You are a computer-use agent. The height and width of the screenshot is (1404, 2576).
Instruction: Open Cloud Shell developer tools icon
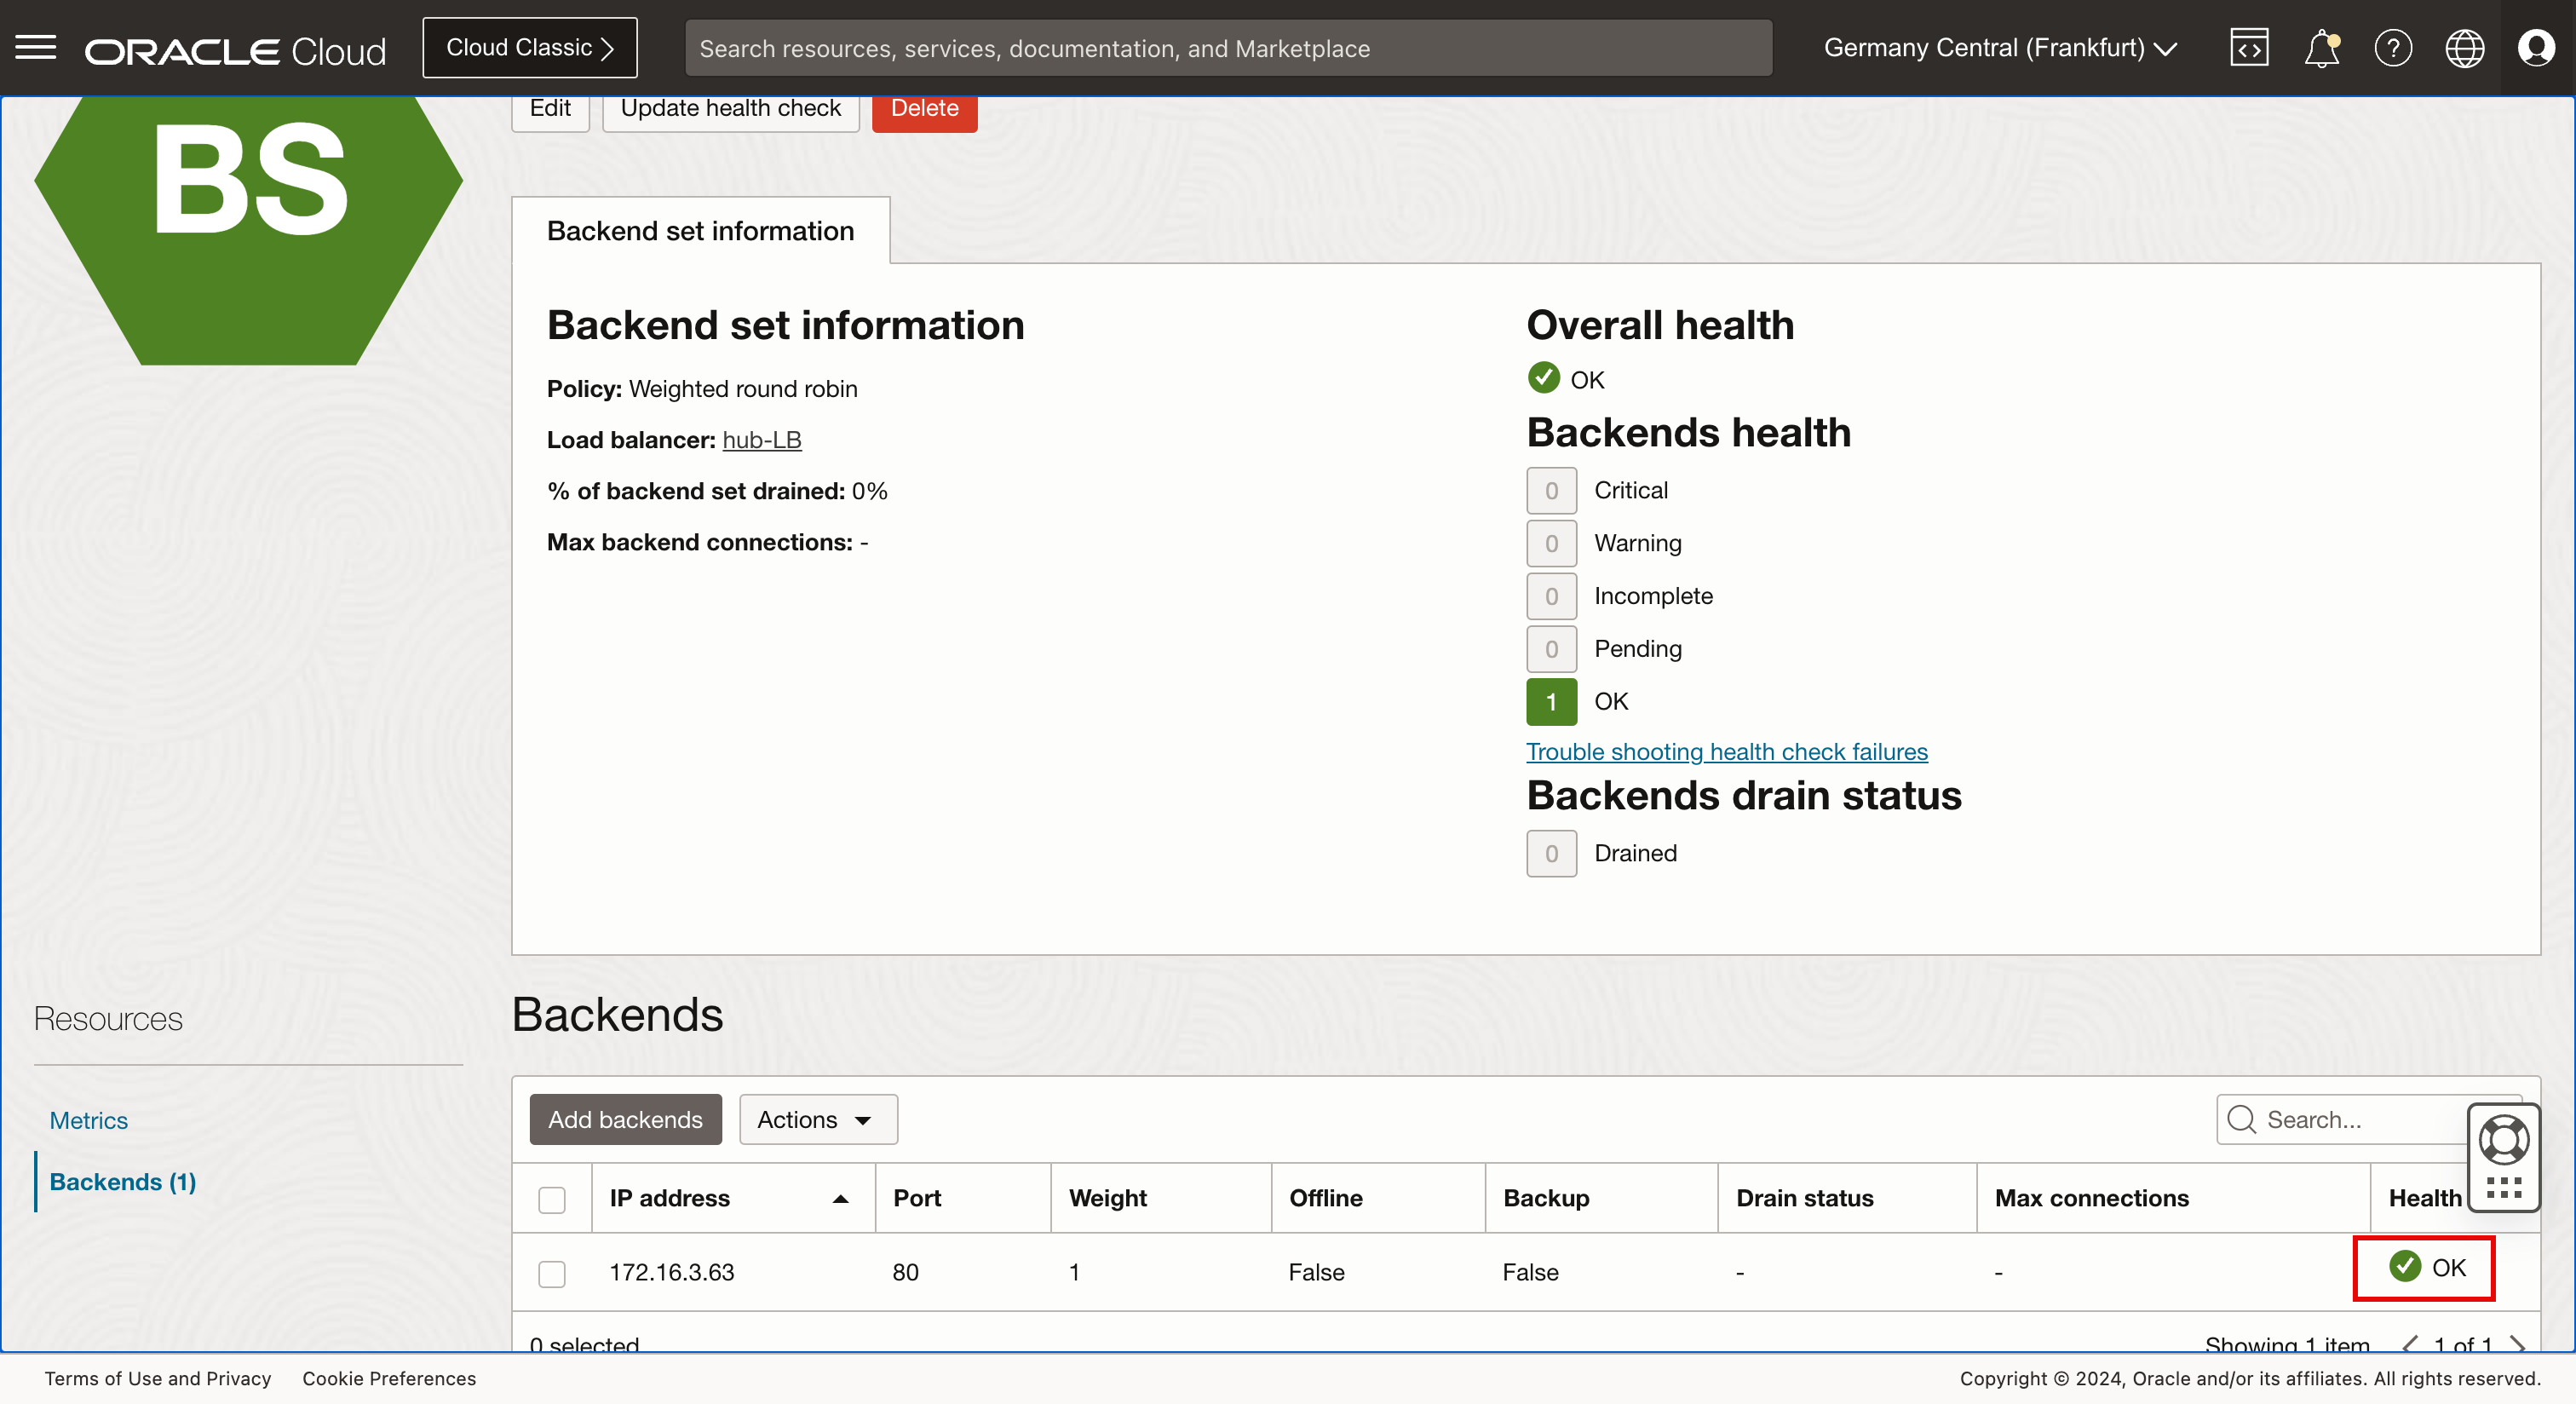2248,48
